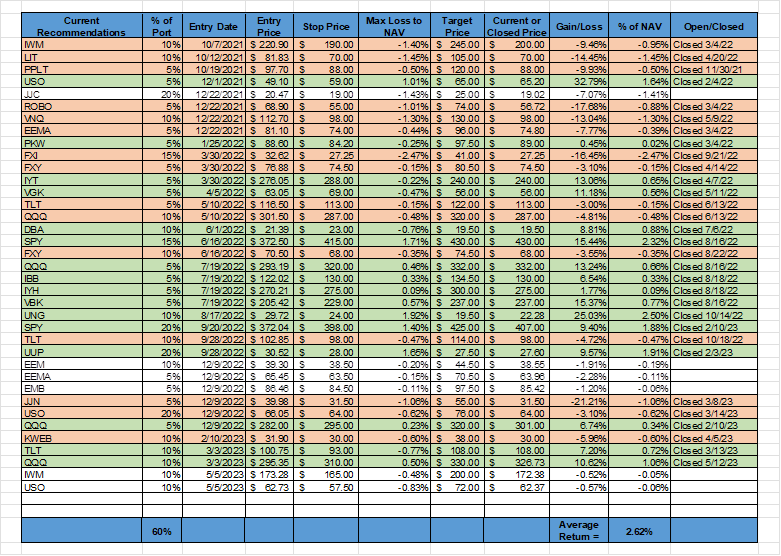This screenshot has width=781, height=556.
Task: Click the PKW ticker cell
Action: click(82, 143)
